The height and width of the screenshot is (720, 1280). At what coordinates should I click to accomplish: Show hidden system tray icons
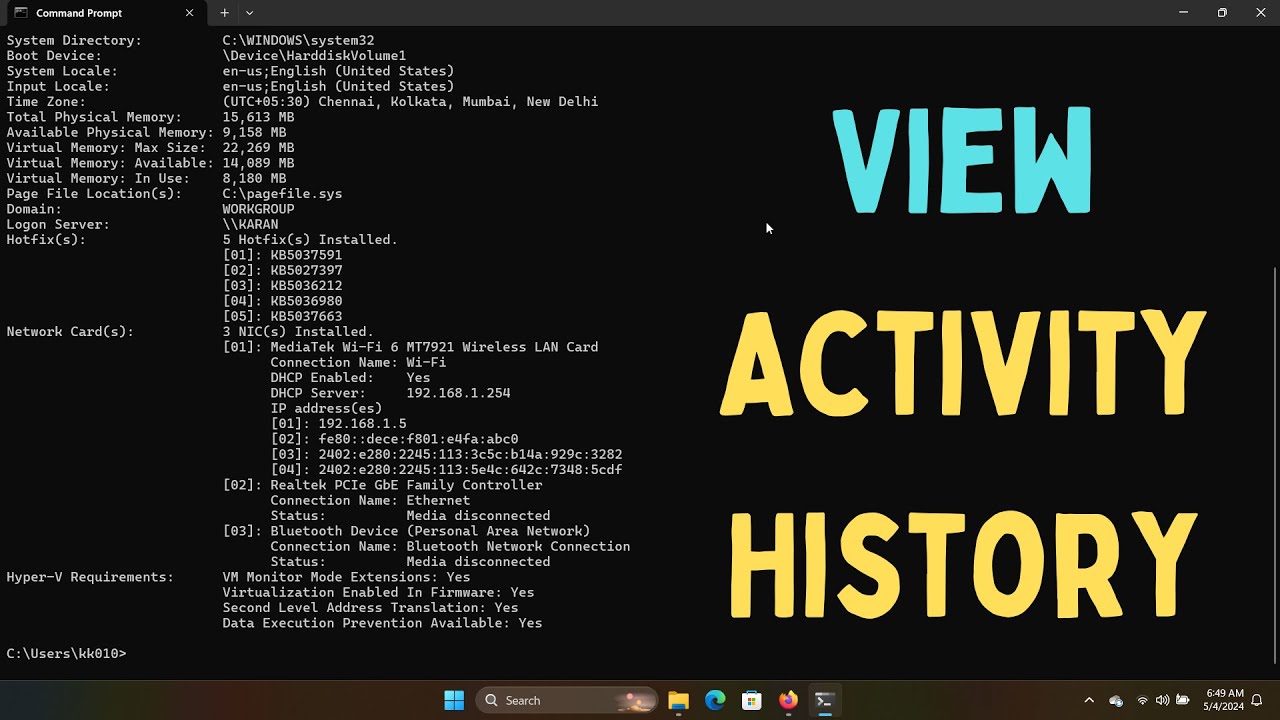pos(1089,700)
